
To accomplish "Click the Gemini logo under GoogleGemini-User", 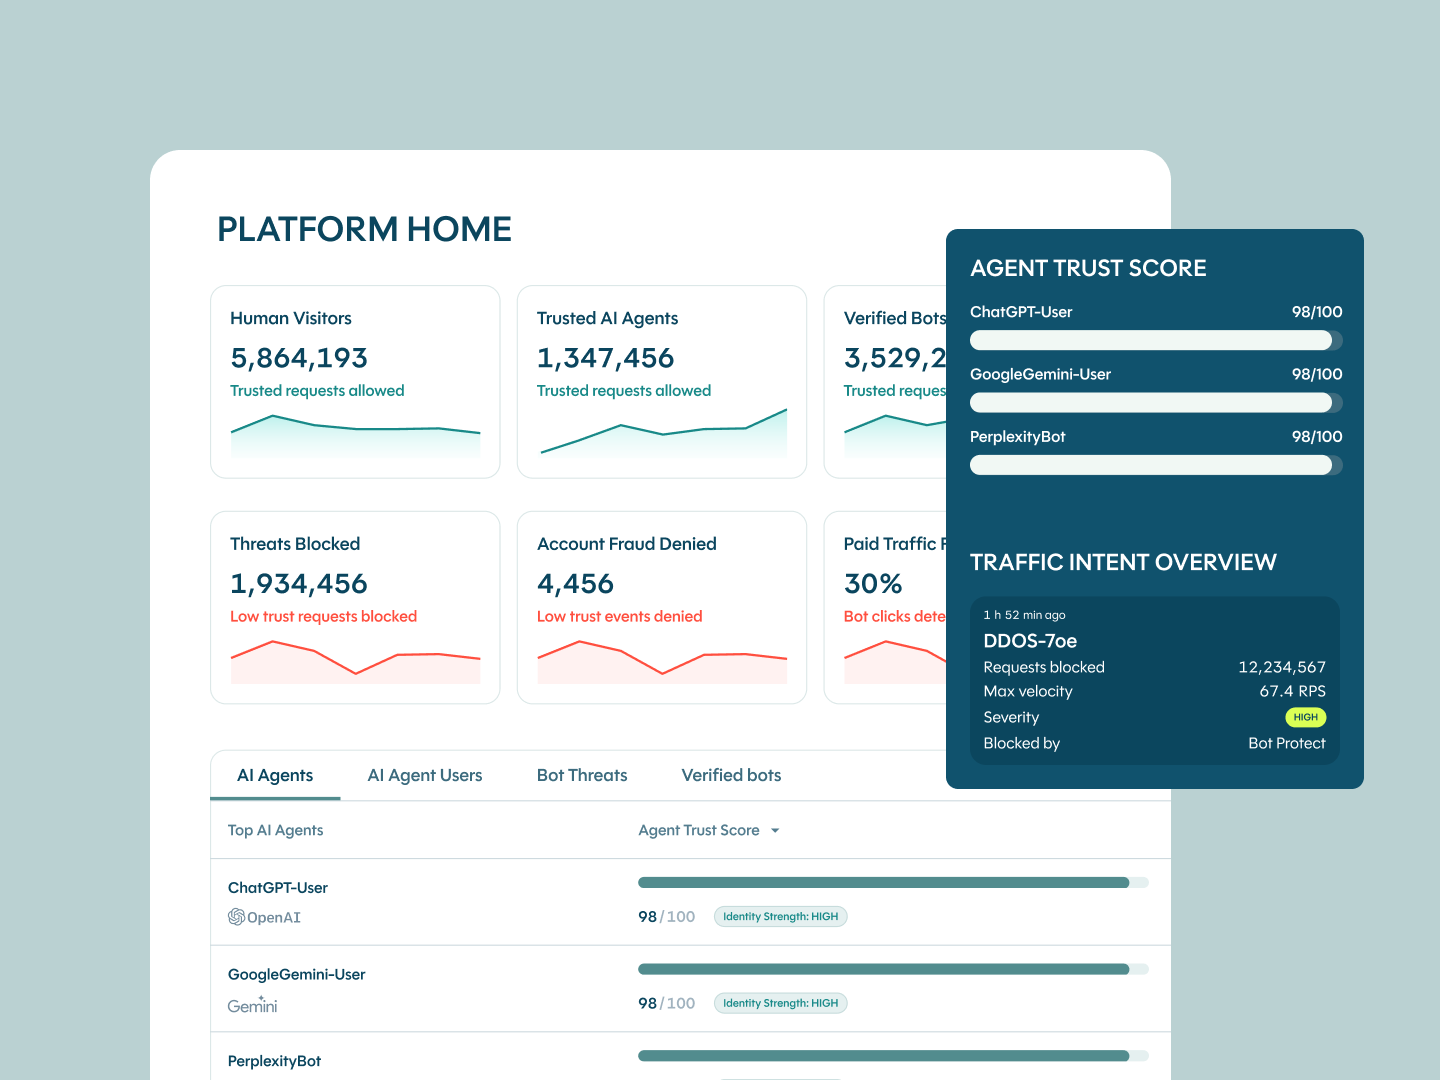I will [252, 1005].
